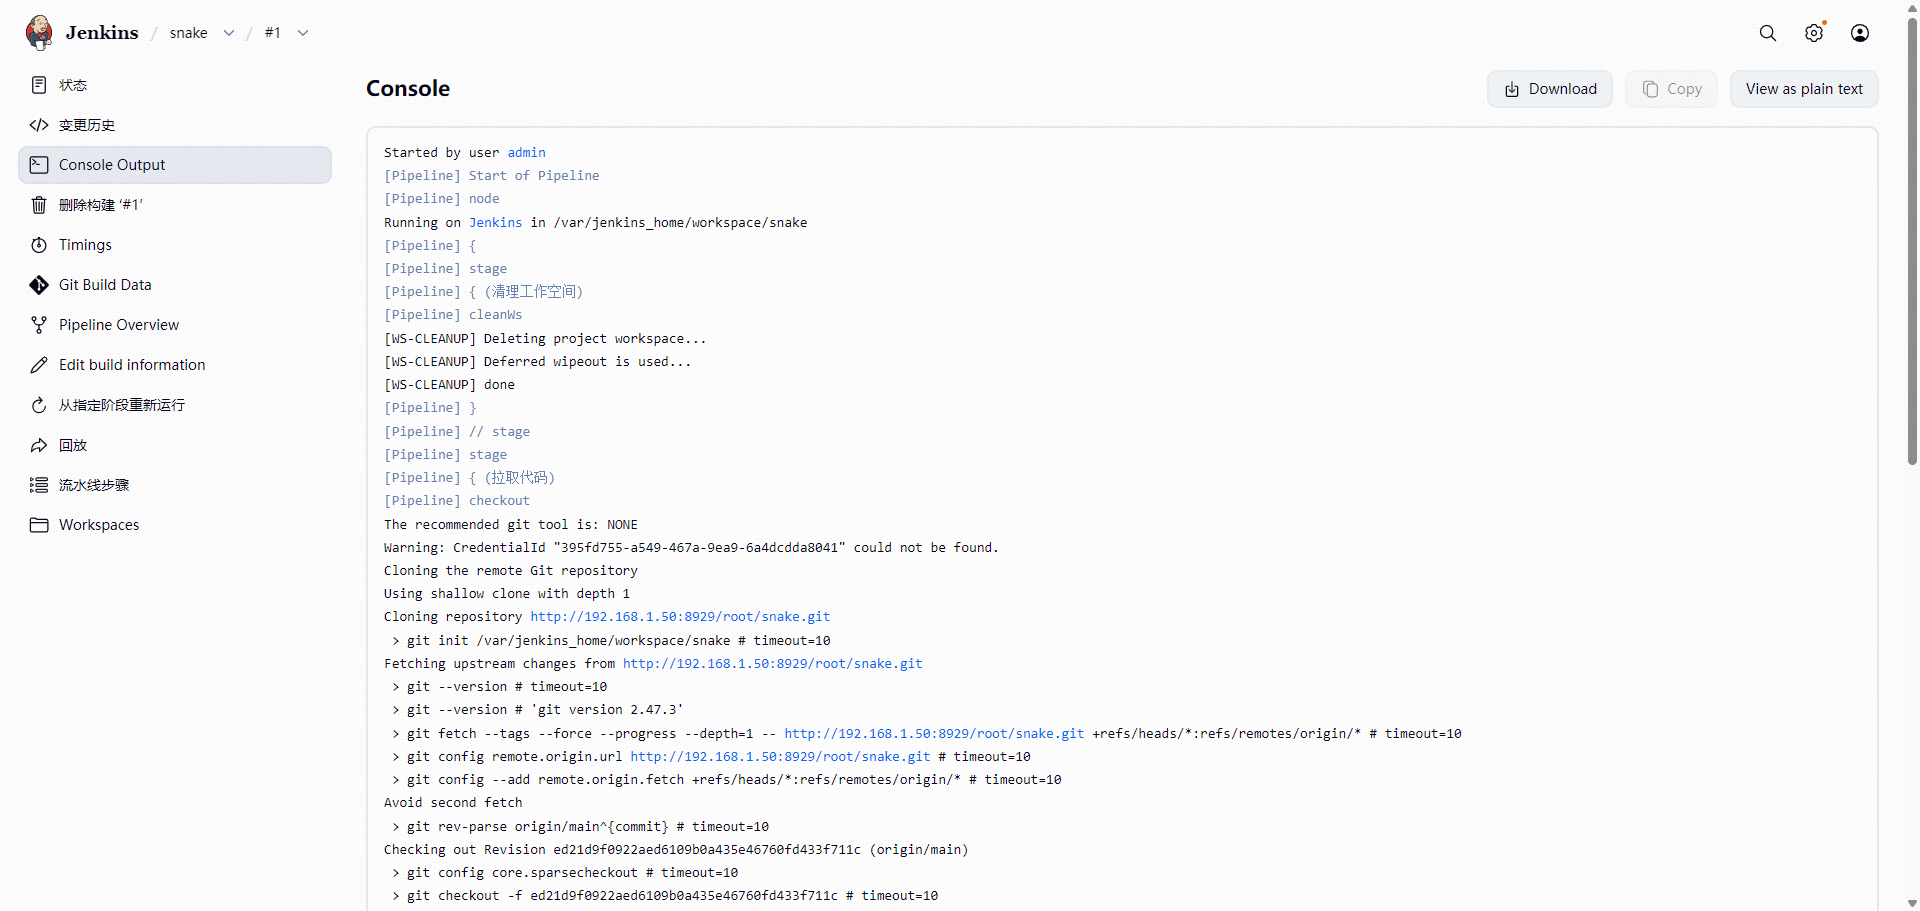Click the '[Pipeline] cleanWs' line
The image size is (1920, 911).
[453, 315]
